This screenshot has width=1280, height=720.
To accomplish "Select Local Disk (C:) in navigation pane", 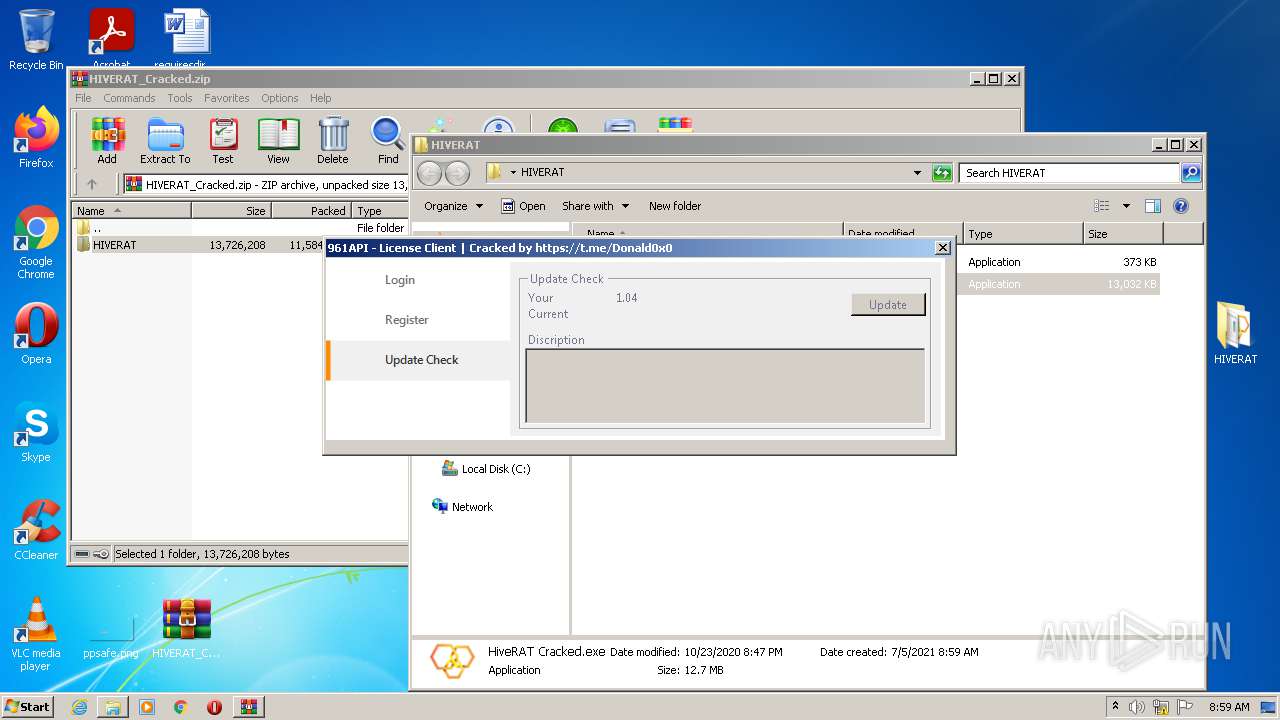I will pyautogui.click(x=485, y=469).
